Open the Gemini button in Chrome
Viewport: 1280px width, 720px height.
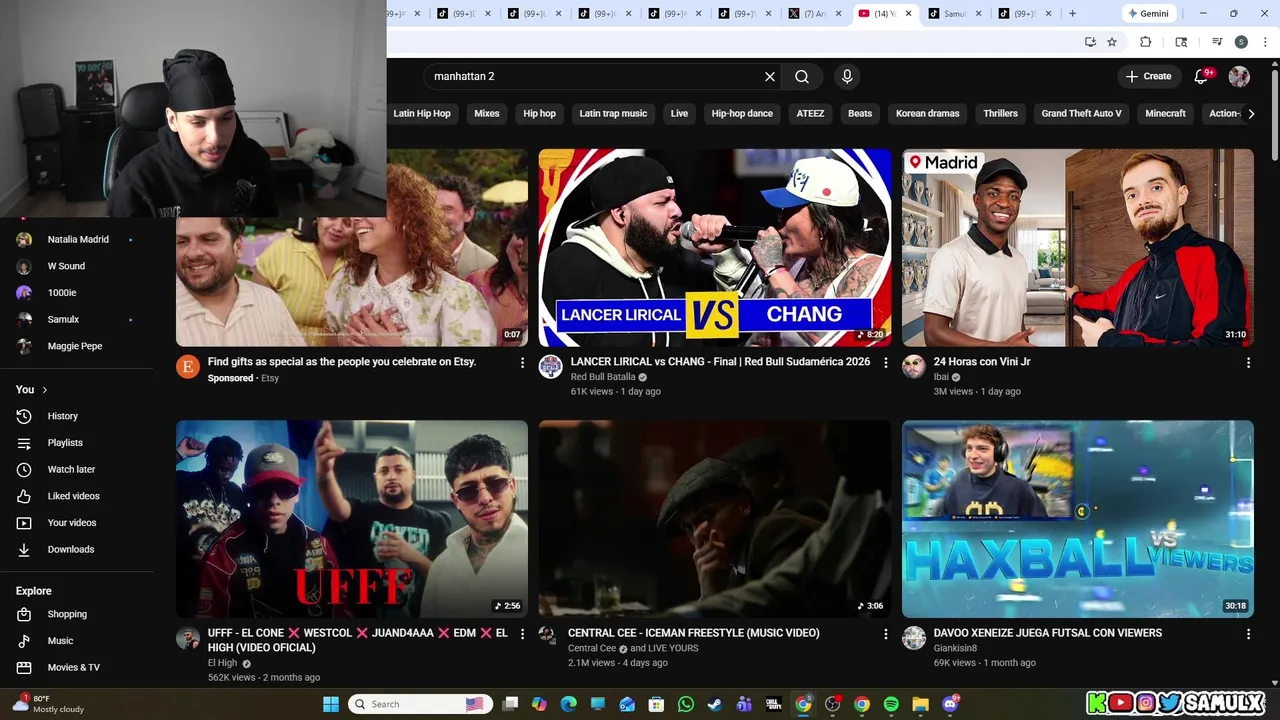[x=1148, y=14]
